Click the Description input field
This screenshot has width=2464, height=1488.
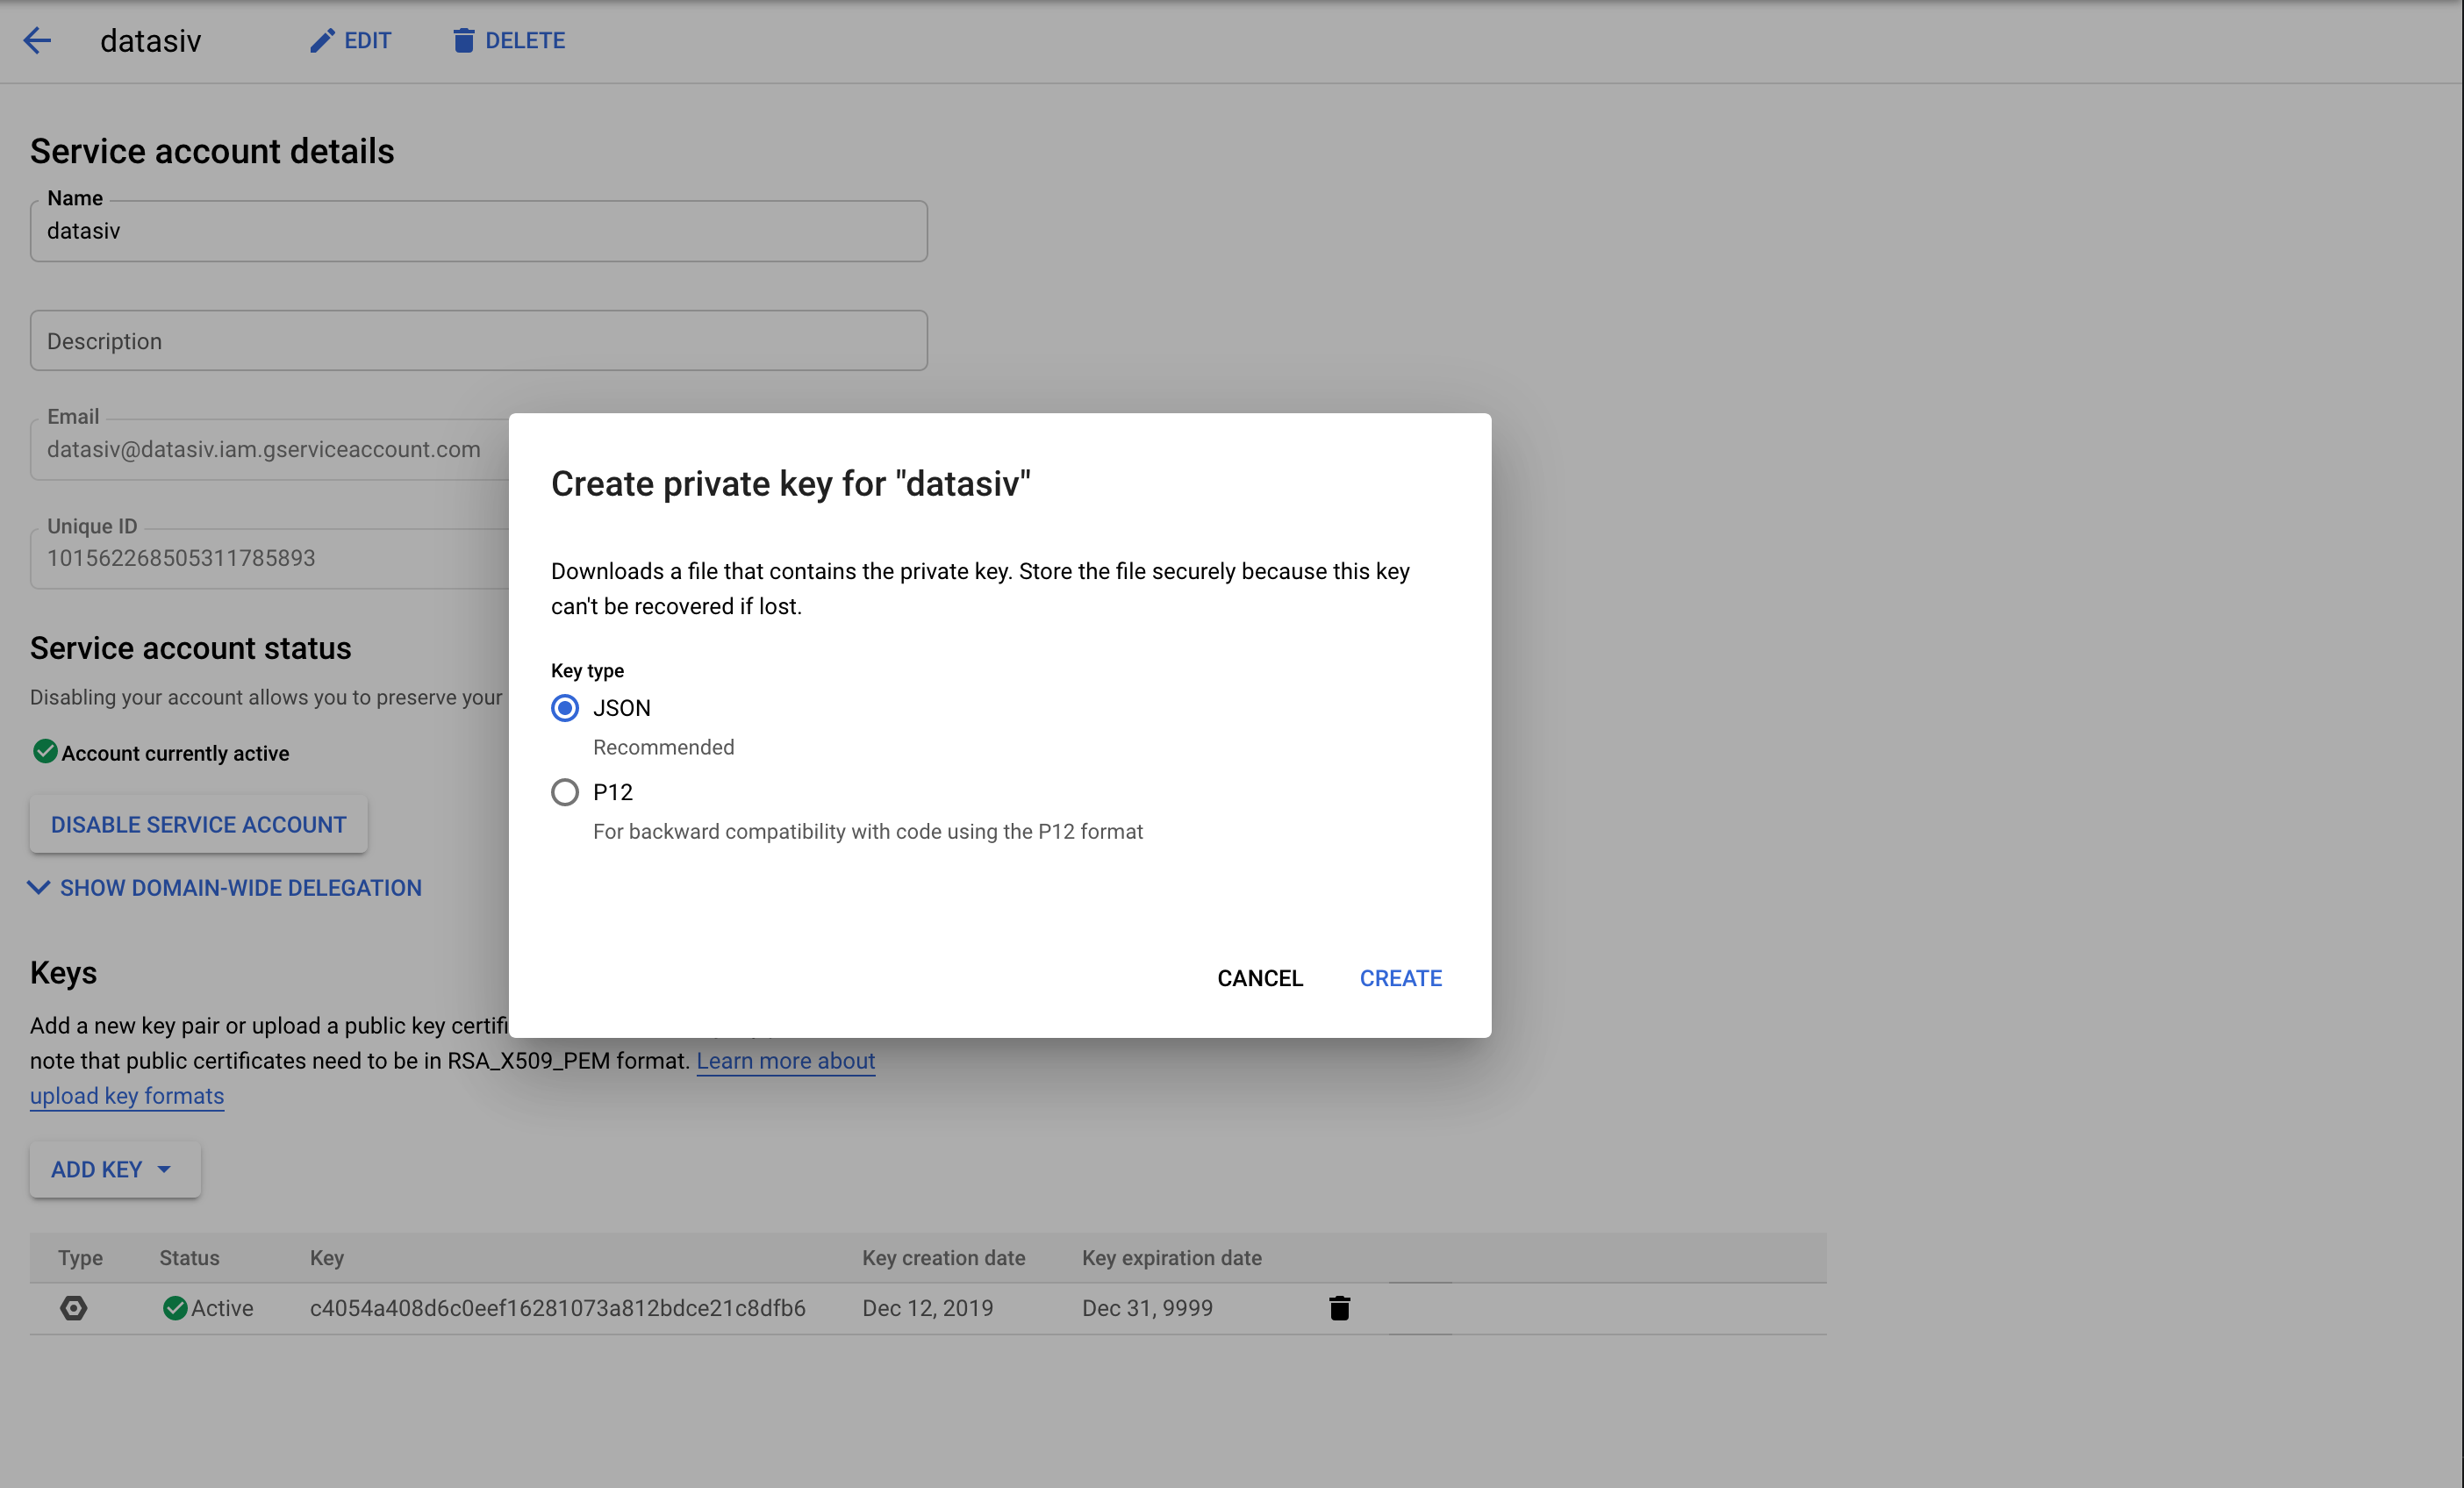point(479,341)
